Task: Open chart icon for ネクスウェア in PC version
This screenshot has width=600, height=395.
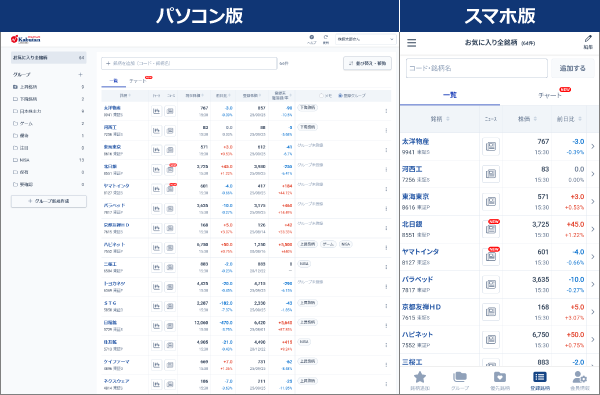Action: click(x=157, y=384)
